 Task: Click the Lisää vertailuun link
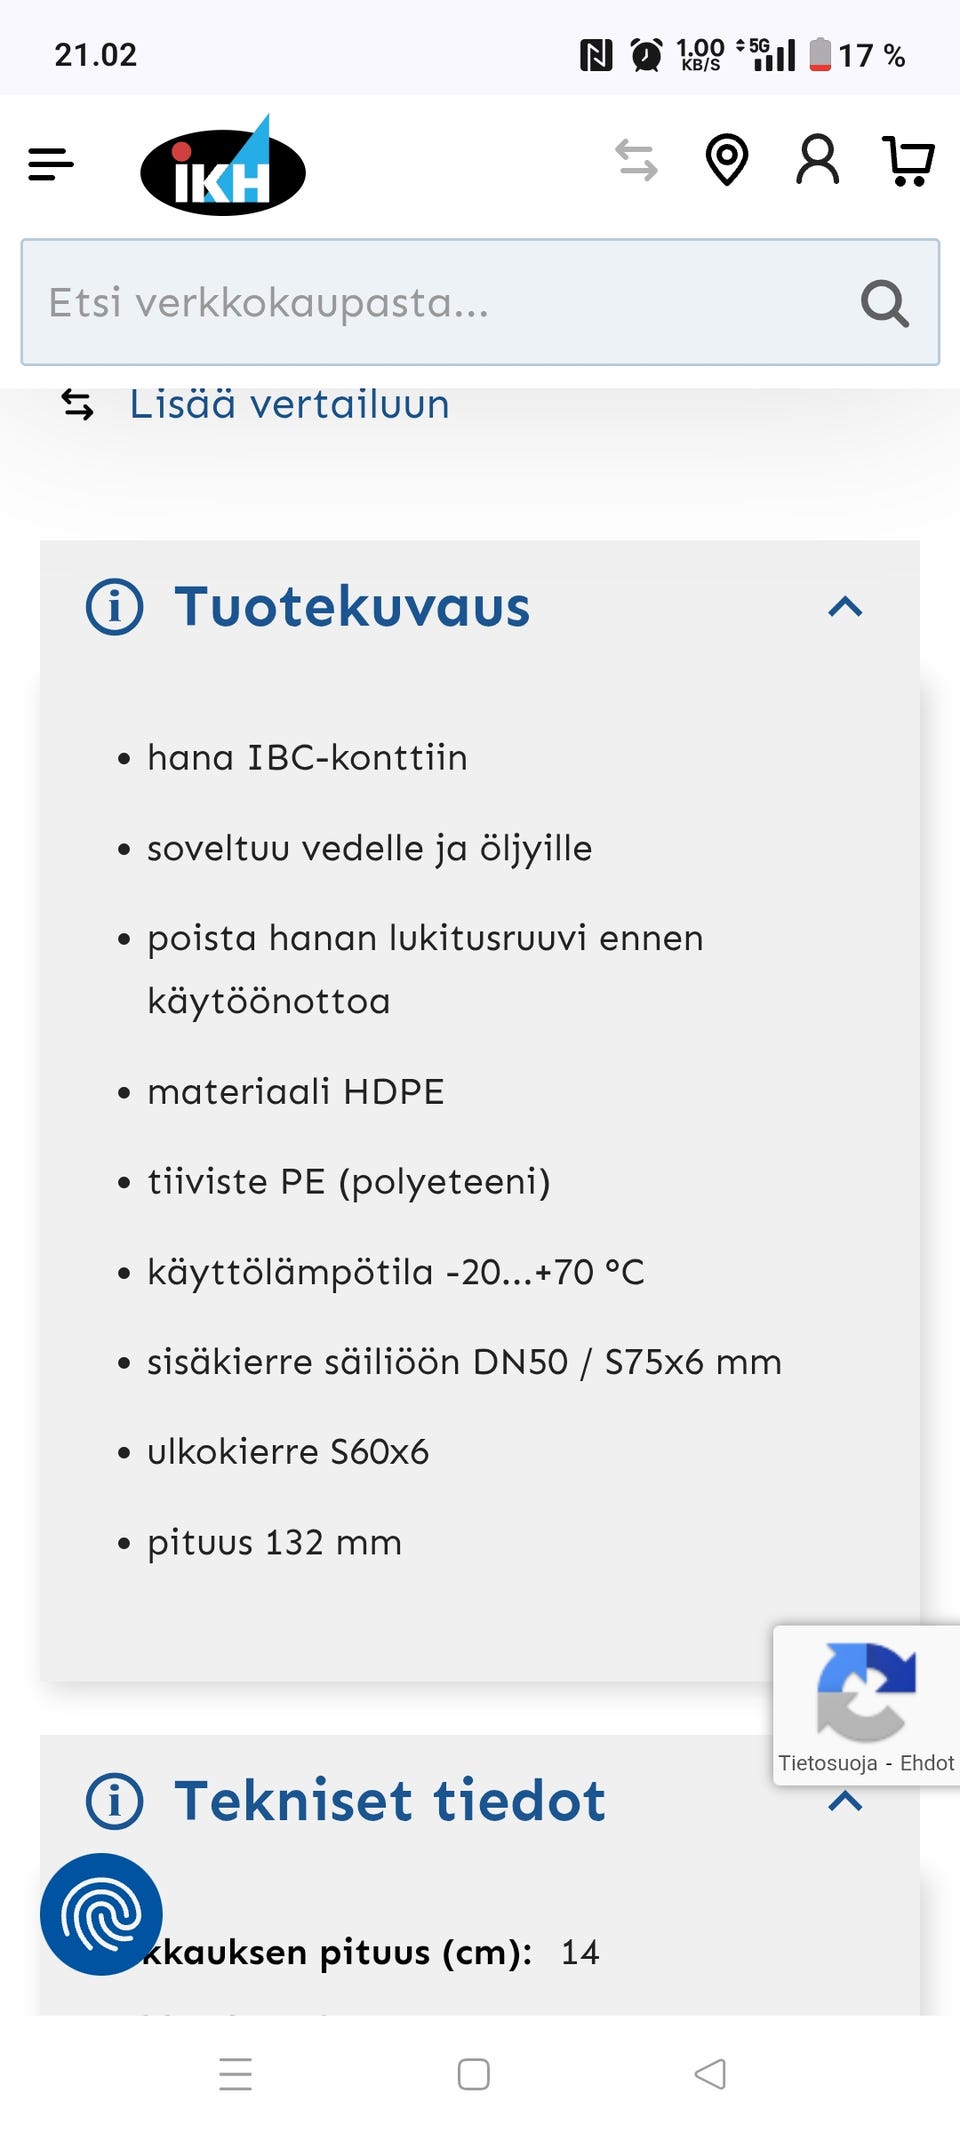289,405
